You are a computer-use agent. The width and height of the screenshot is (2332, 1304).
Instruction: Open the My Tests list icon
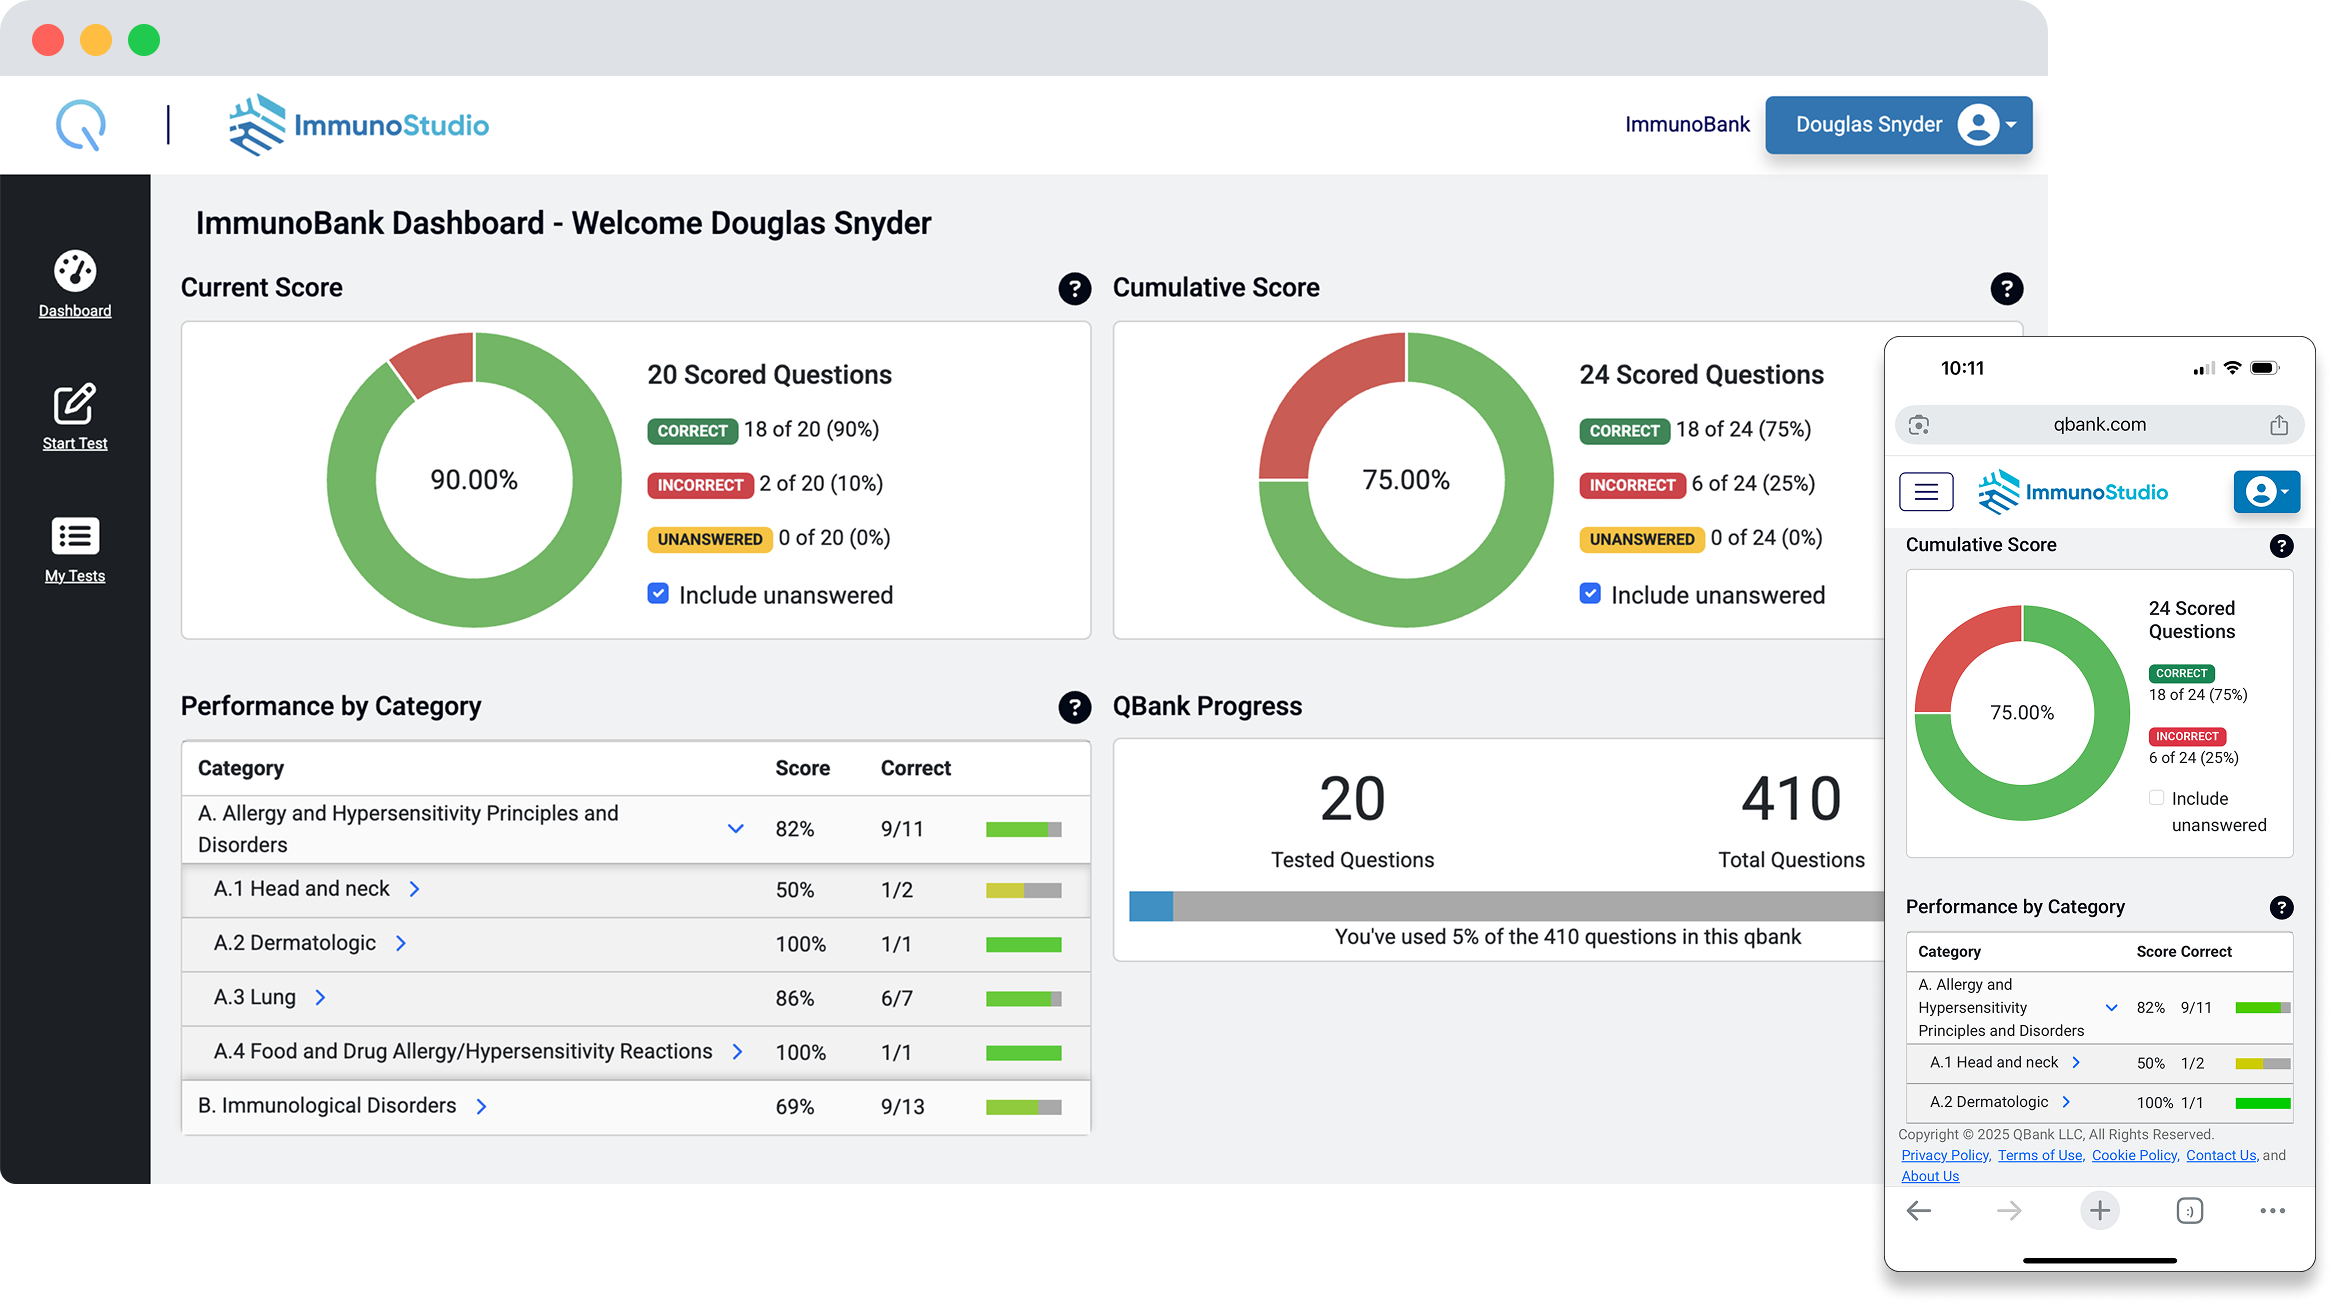[75, 536]
